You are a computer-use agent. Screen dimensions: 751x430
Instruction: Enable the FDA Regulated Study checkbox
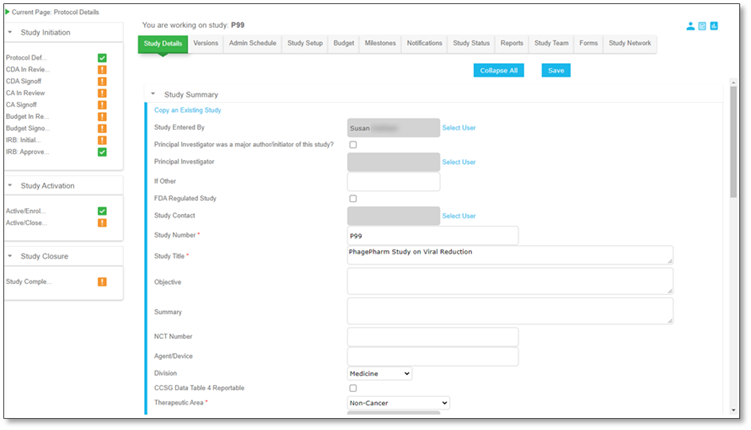(352, 199)
